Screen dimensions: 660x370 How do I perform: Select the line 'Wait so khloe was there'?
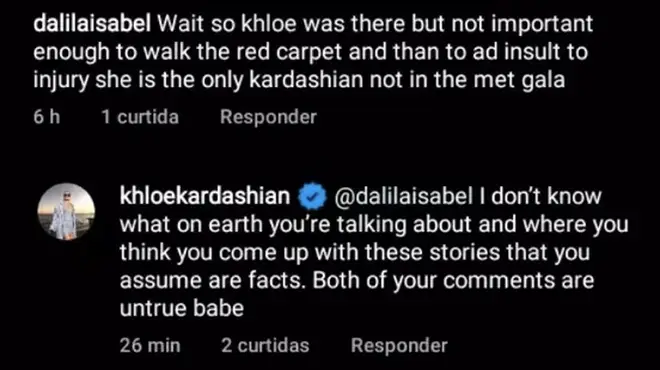tap(313, 24)
